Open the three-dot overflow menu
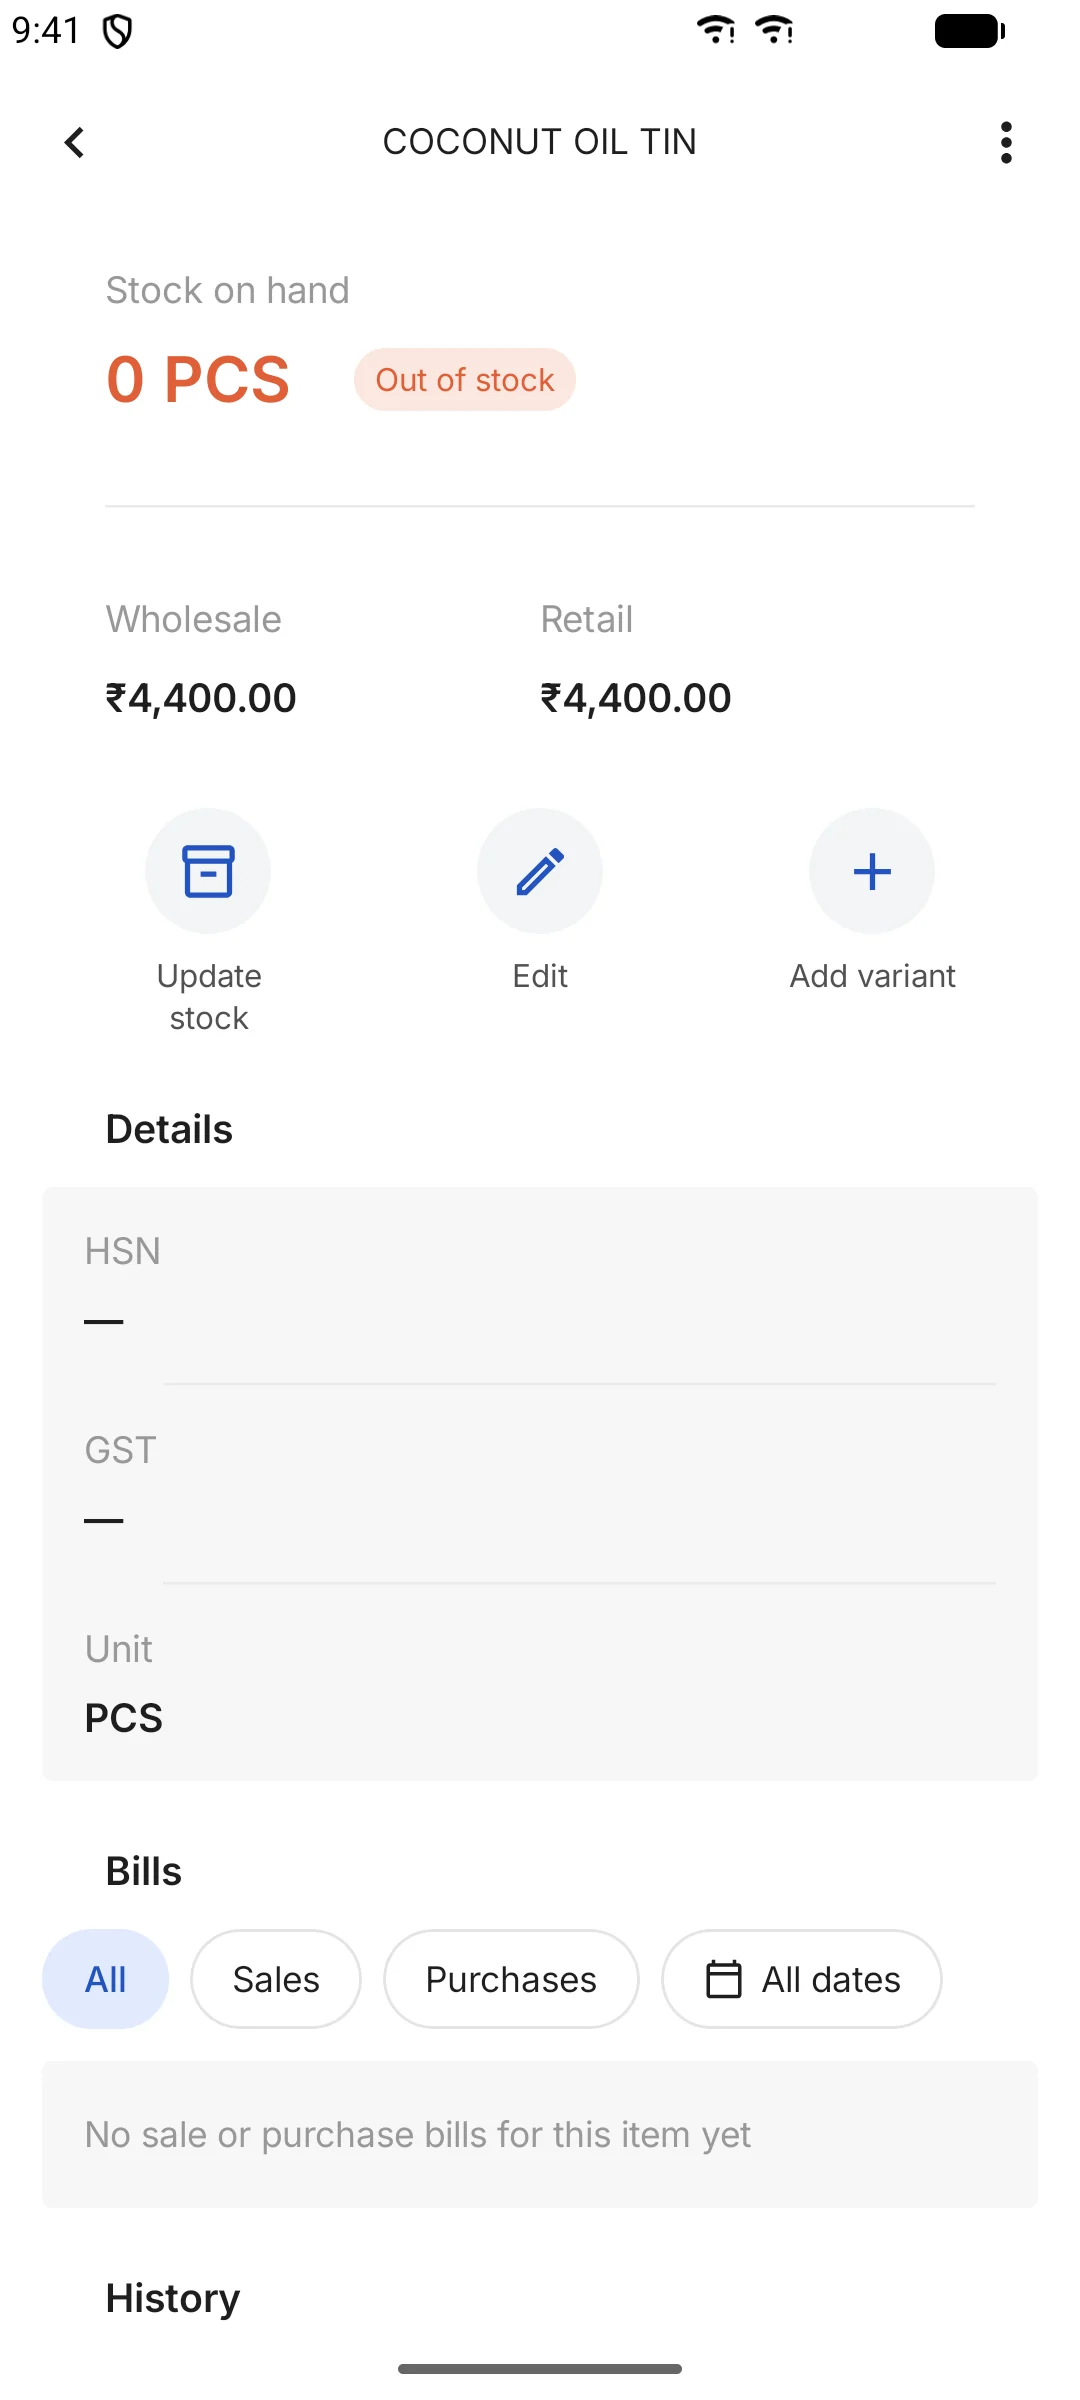The image size is (1080, 2400). coord(1006,142)
